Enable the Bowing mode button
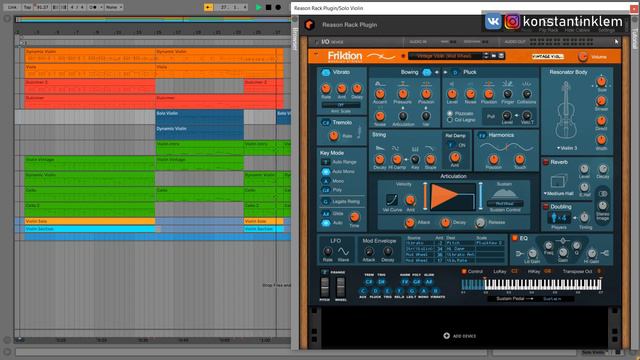Image resolution: width=640 pixels, height=360 pixels. click(427, 72)
